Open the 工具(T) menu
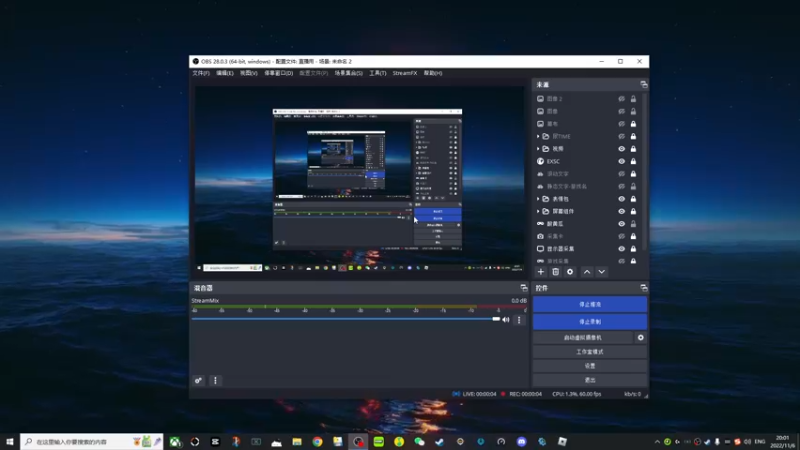Screen dimensions: 800x450 tap(378, 73)
